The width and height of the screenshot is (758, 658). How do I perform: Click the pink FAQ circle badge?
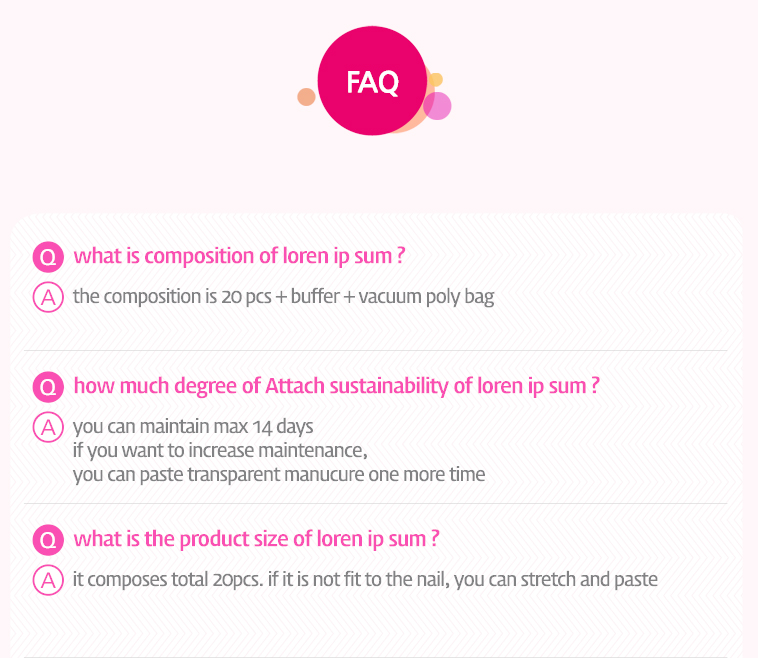point(372,81)
